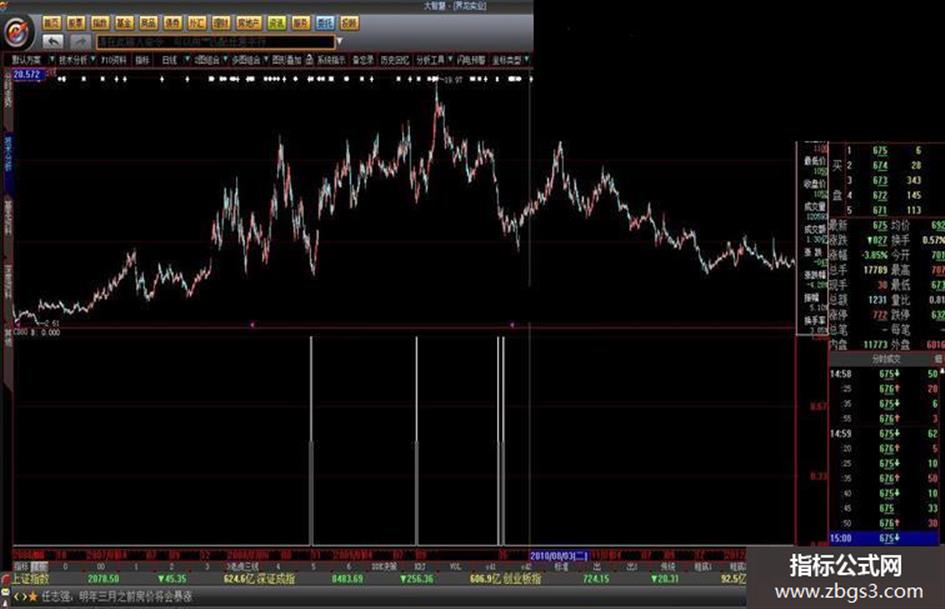Expand the 2图组合 dropdown arrow

225,59
